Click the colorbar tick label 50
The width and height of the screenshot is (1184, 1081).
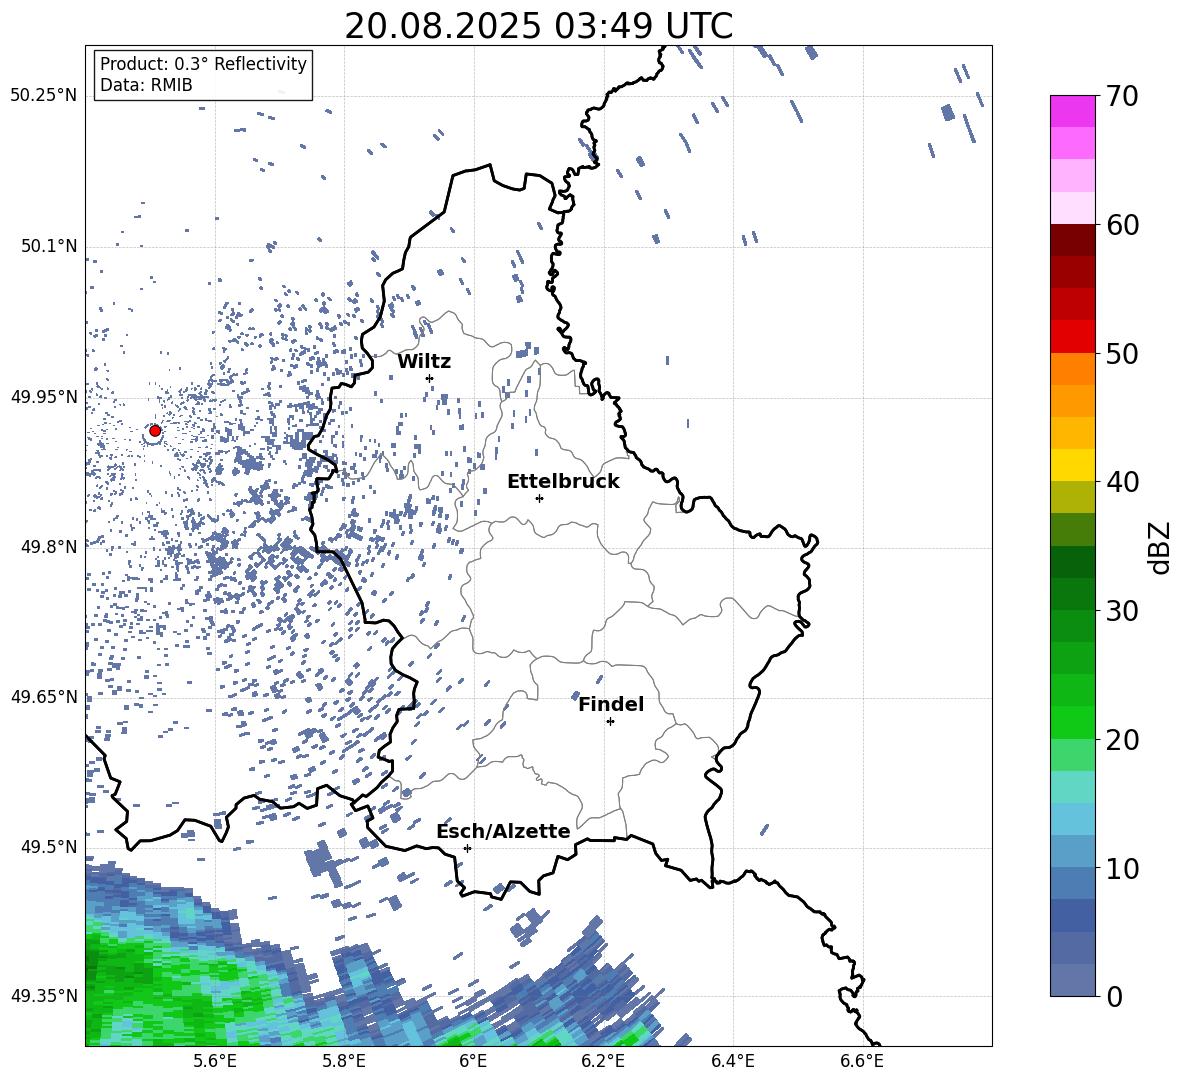(x=1122, y=354)
